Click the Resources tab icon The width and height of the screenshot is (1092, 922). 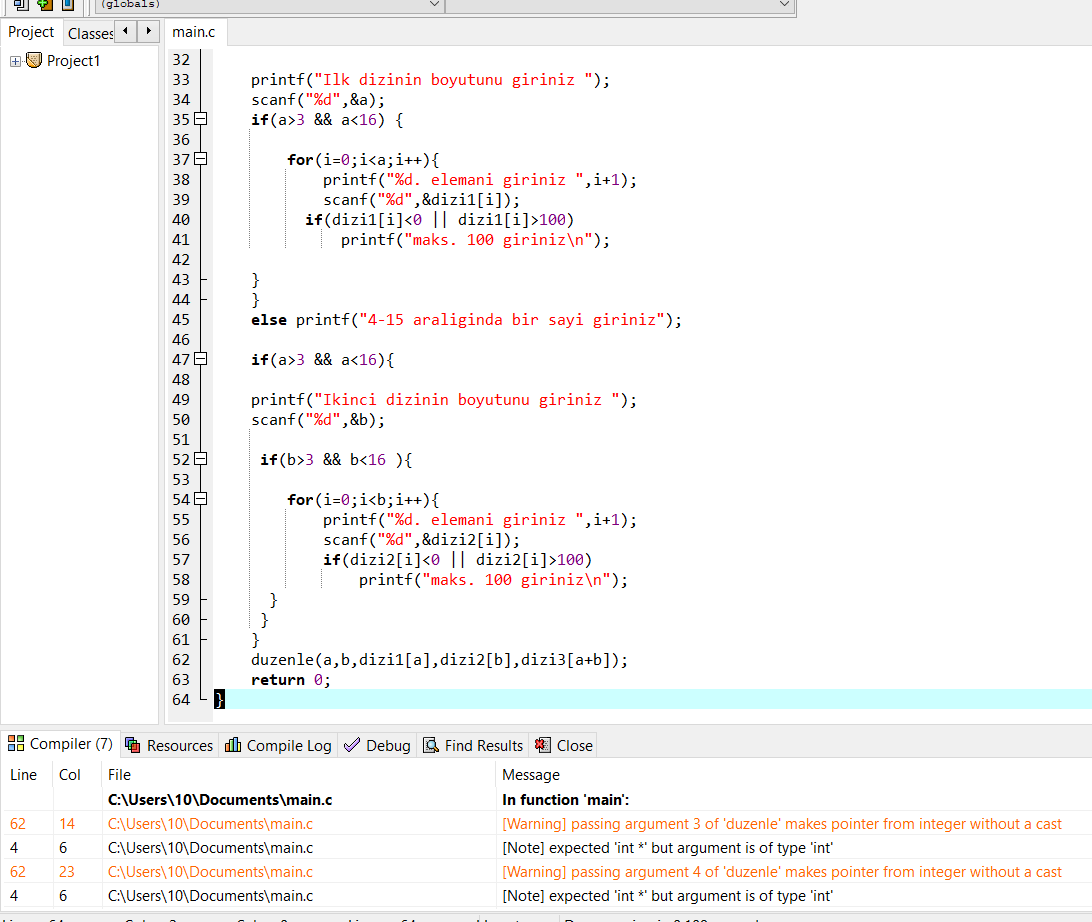[132, 745]
